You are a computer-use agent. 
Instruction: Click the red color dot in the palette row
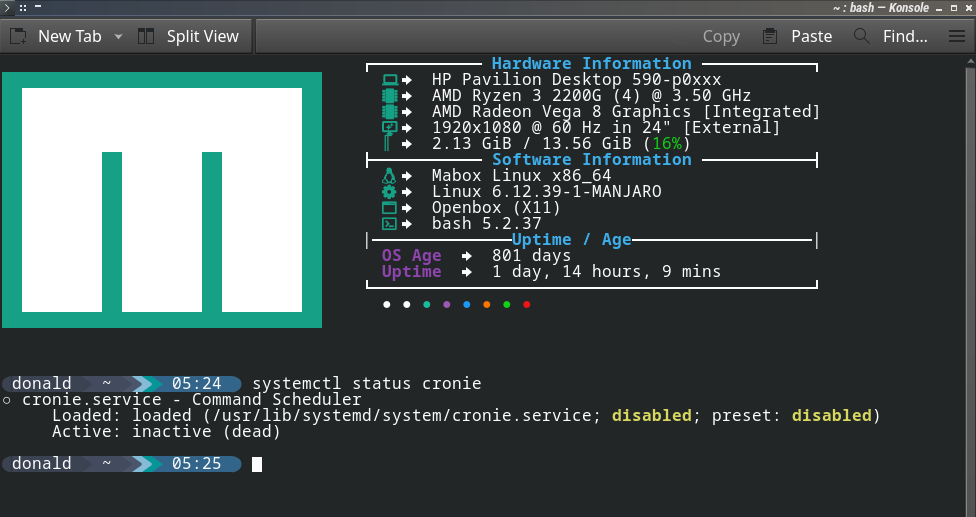pyautogui.click(x=527, y=304)
